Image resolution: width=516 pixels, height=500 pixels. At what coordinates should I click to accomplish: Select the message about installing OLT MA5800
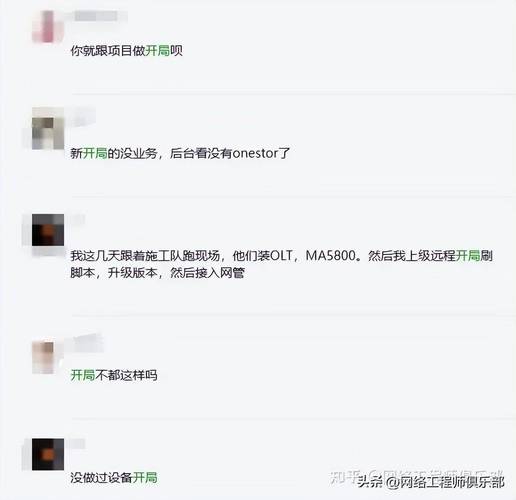pos(281,264)
